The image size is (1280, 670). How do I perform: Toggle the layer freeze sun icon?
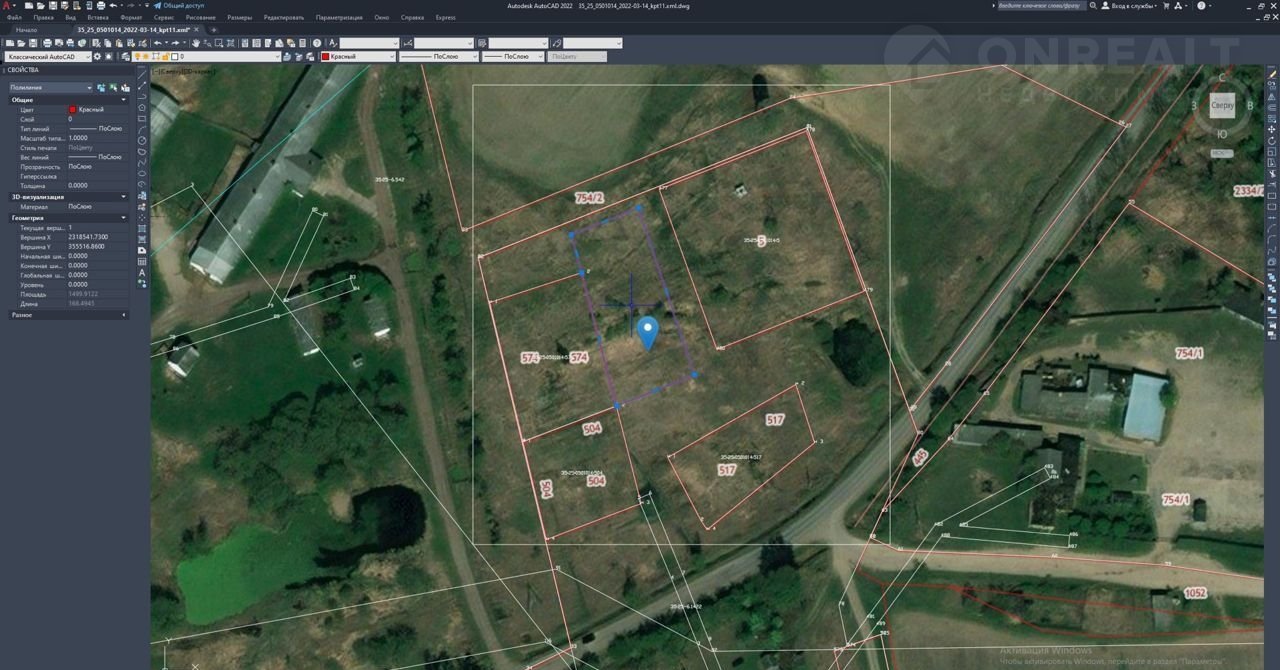point(146,57)
